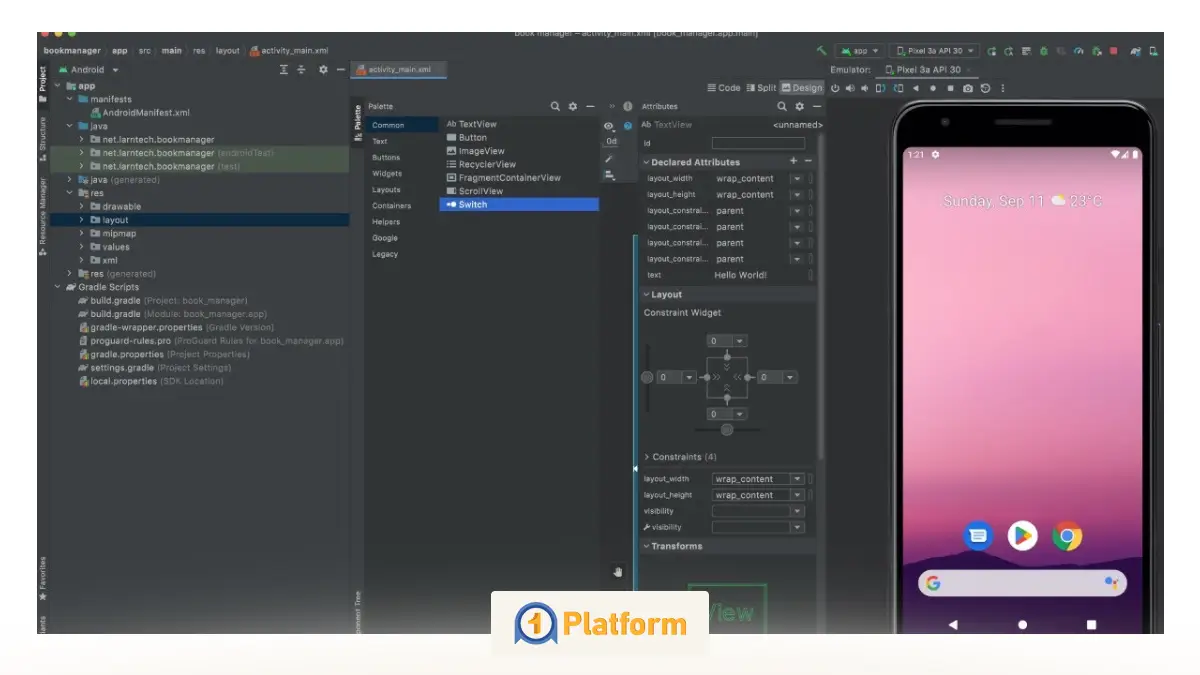The height and width of the screenshot is (675, 1200).
Task: Collapse the Declared Attributes section
Action: tap(646, 162)
